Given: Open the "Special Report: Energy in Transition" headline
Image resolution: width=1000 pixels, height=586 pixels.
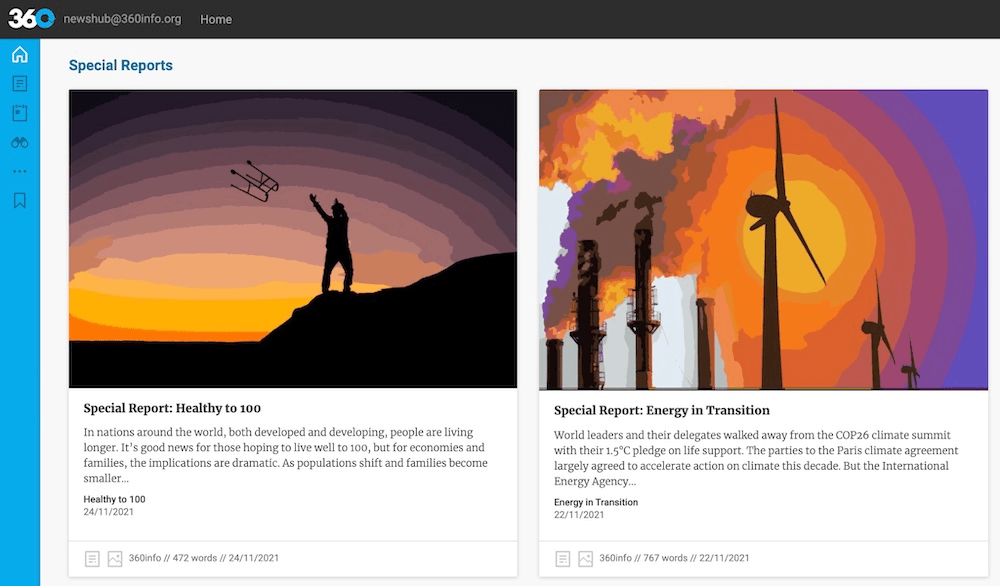Looking at the screenshot, I should tap(661, 410).
